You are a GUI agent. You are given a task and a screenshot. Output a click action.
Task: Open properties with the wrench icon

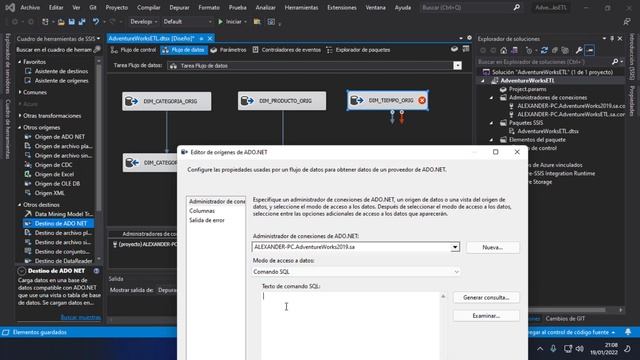pyautogui.click(x=579, y=50)
